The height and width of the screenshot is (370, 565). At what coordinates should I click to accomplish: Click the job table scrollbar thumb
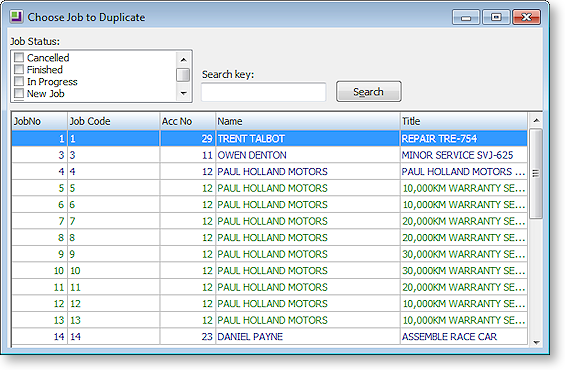[536, 174]
